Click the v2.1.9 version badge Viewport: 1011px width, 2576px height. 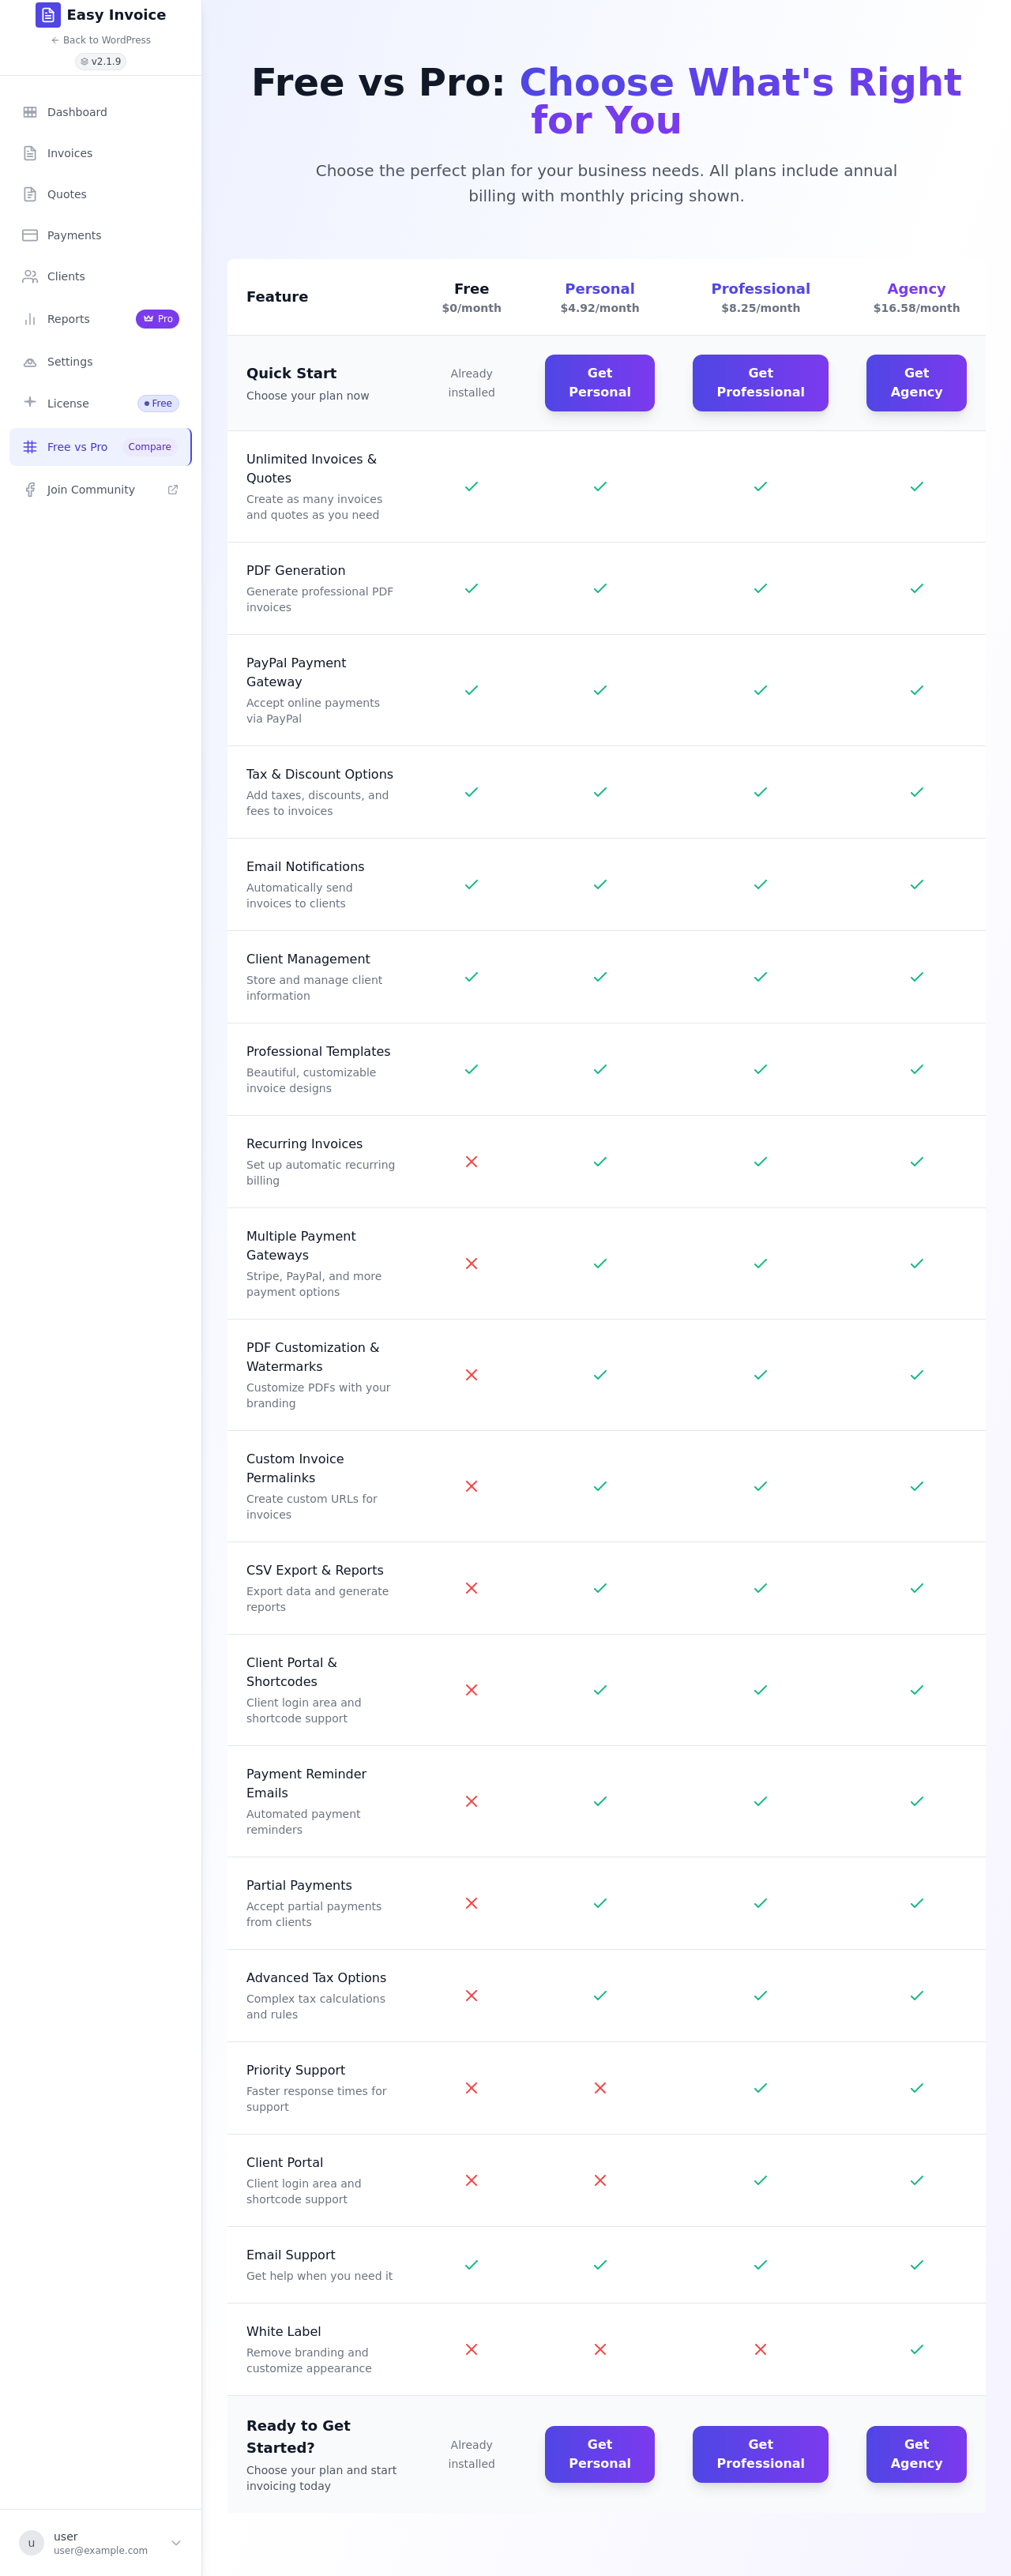(x=101, y=61)
